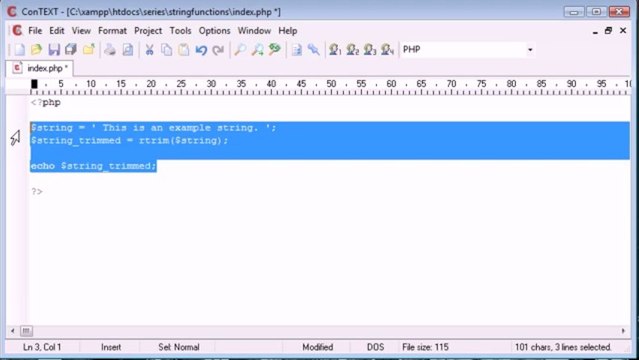Minimize the inner document window

pyautogui.click(x=595, y=31)
